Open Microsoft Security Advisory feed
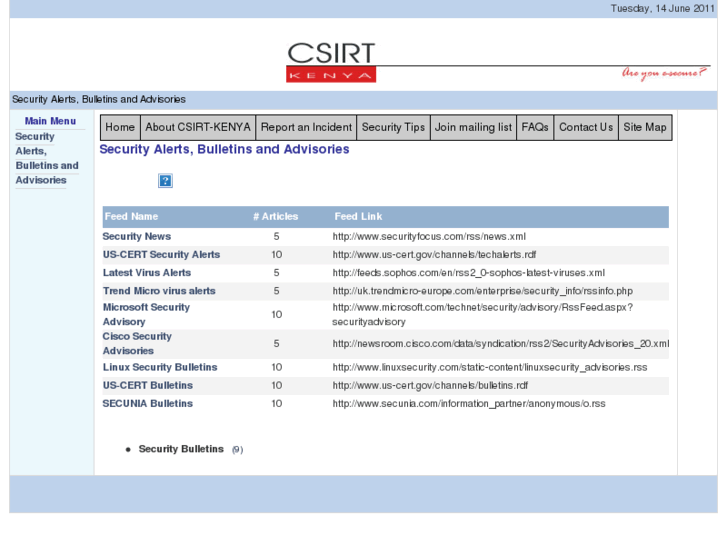 (146, 314)
